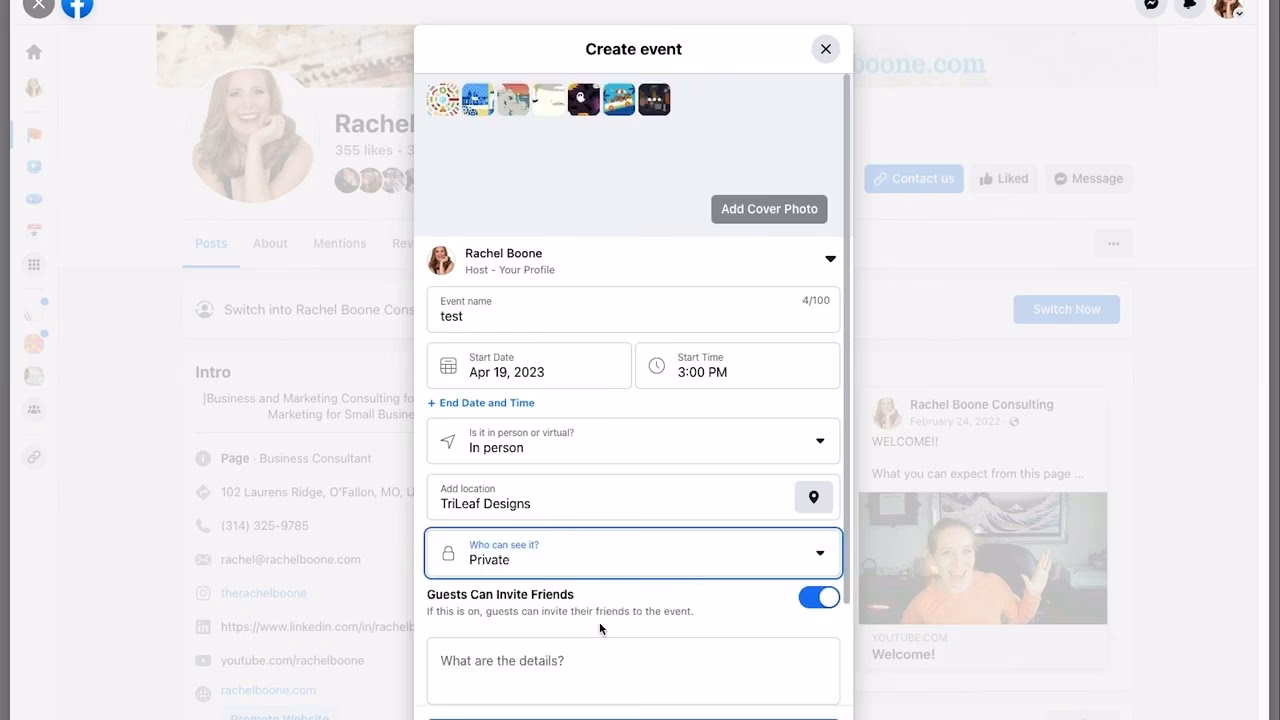Go to Home in the left sidebar
Image resolution: width=1280 pixels, height=720 pixels.
tap(34, 52)
